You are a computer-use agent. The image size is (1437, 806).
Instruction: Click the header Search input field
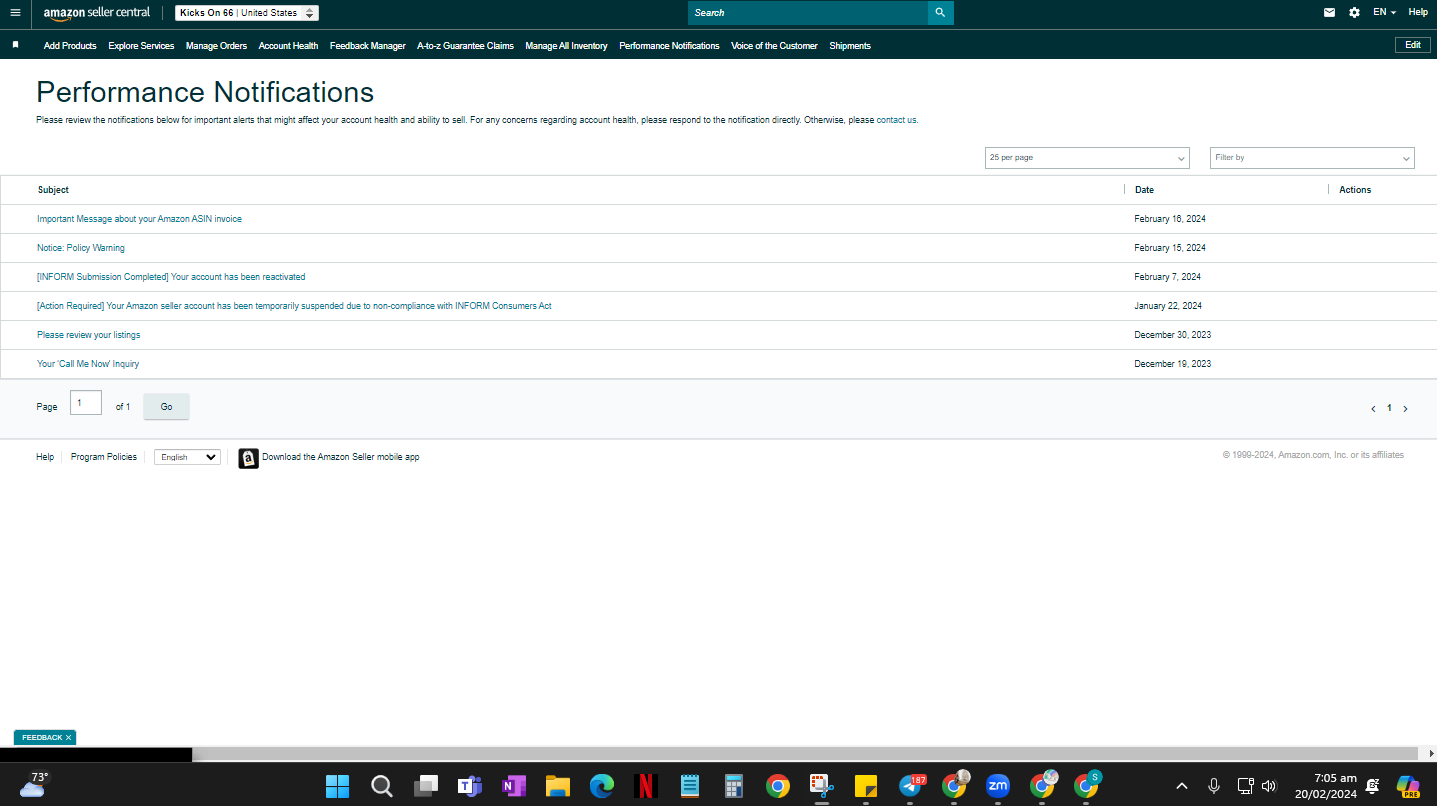(808, 13)
